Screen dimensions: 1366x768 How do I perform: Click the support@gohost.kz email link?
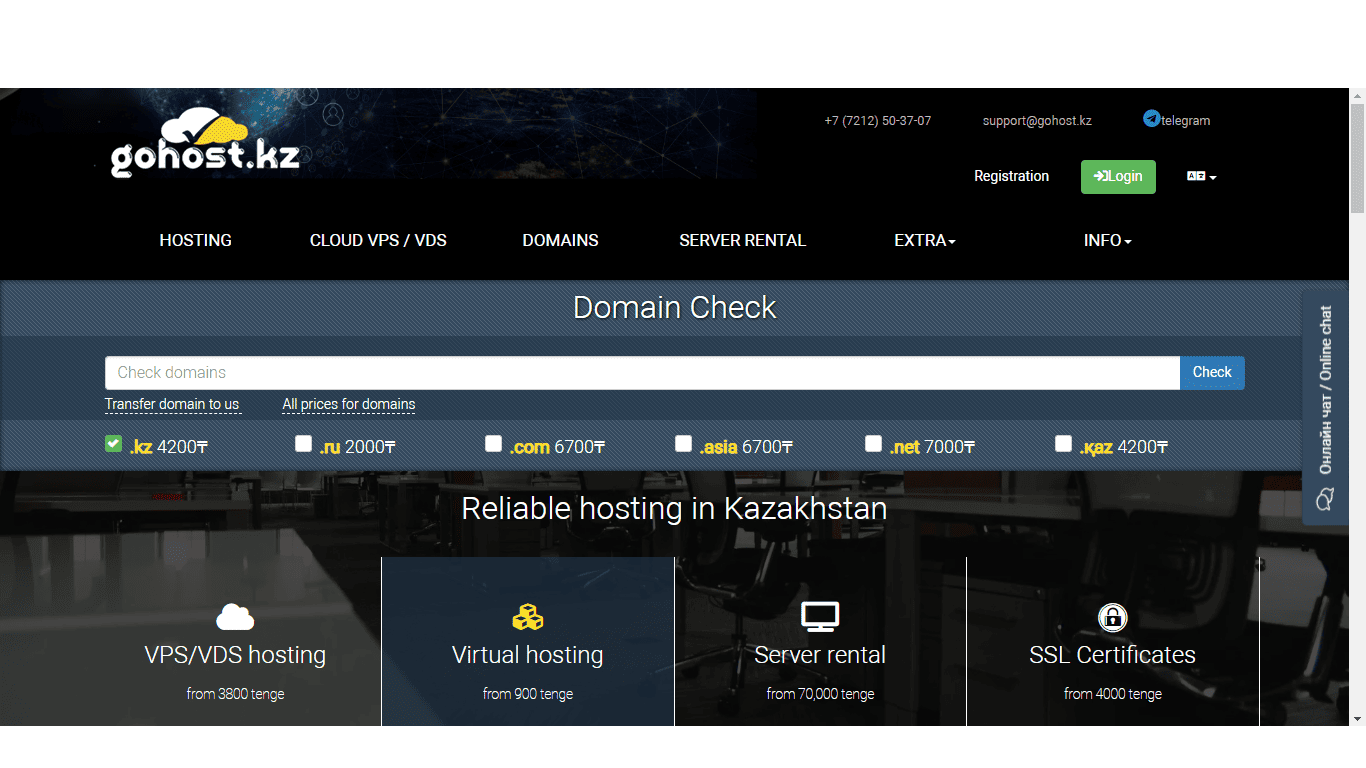click(x=1037, y=120)
